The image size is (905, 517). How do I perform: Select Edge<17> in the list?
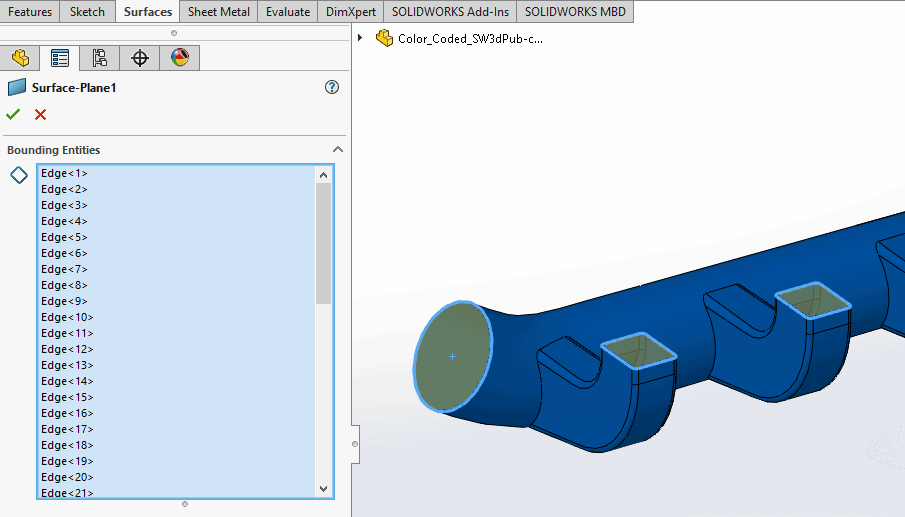[177, 429]
